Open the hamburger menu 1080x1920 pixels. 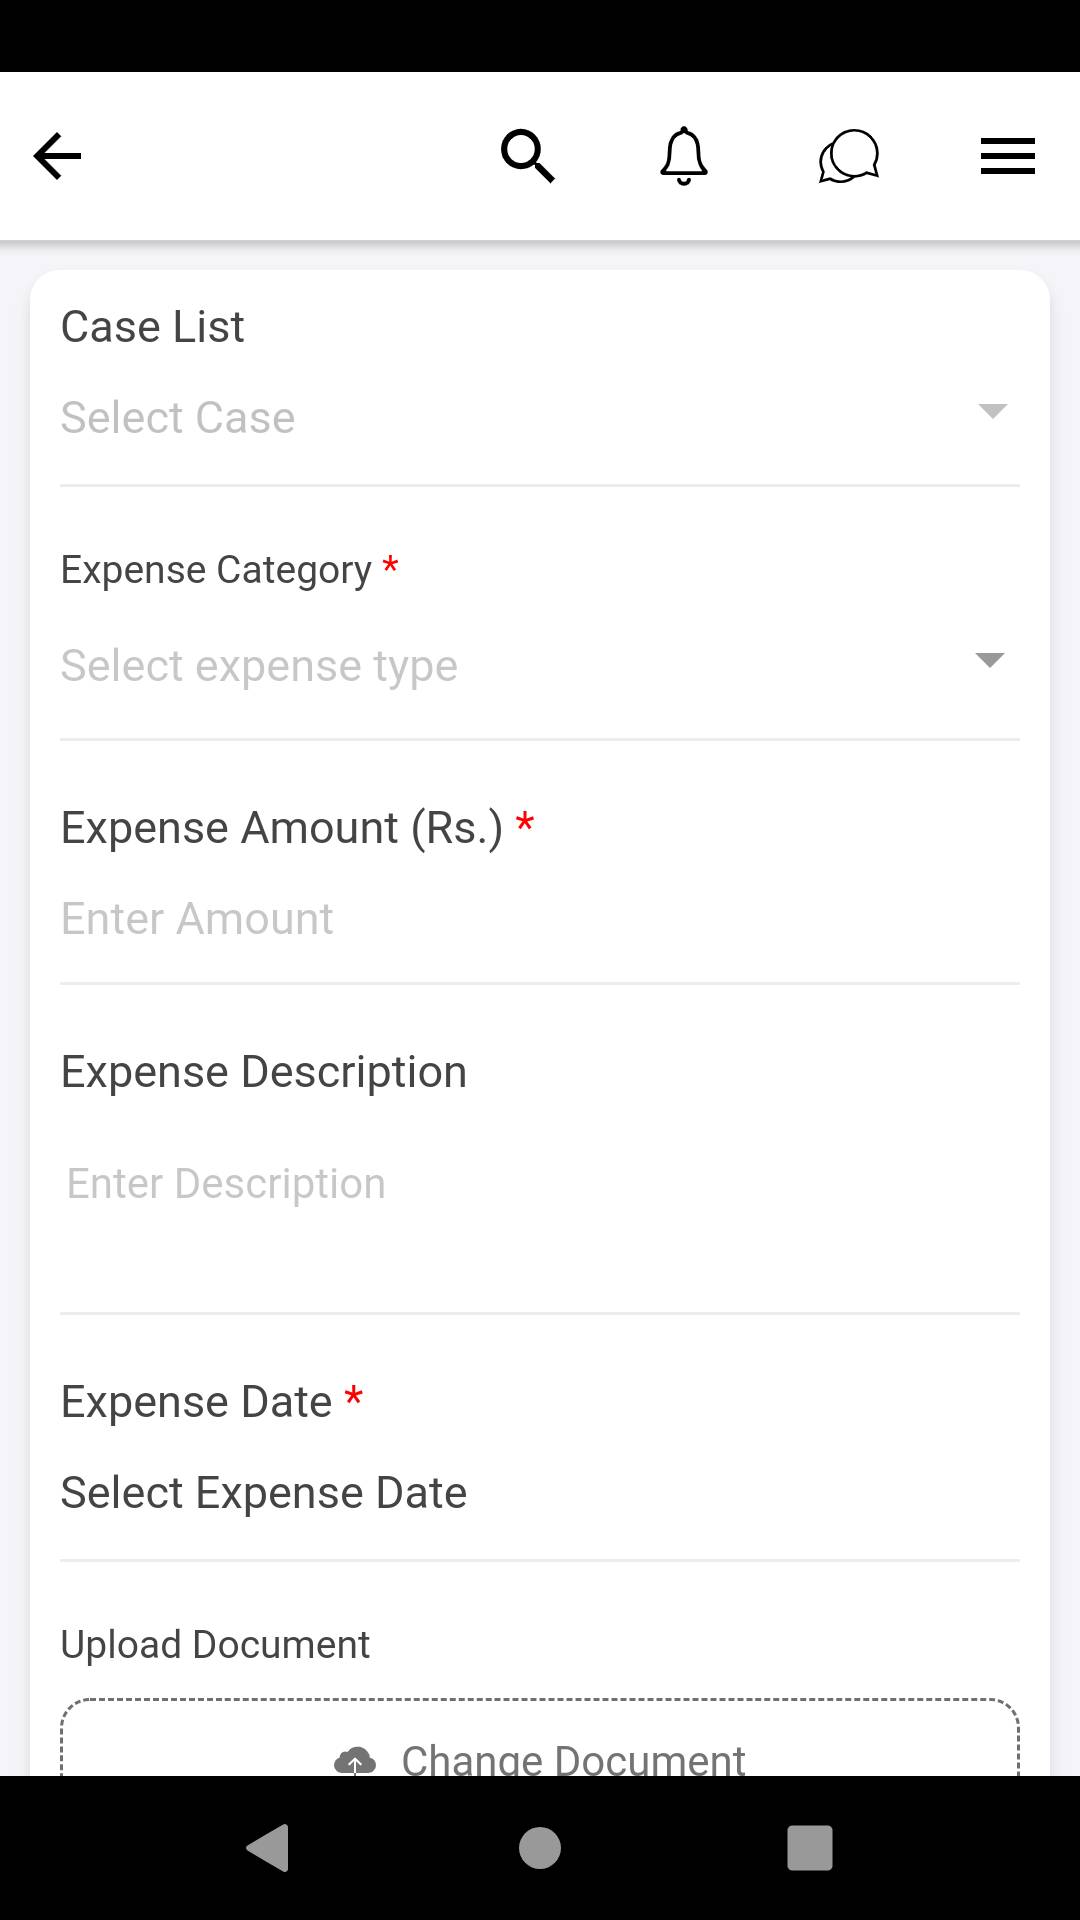tap(1007, 156)
